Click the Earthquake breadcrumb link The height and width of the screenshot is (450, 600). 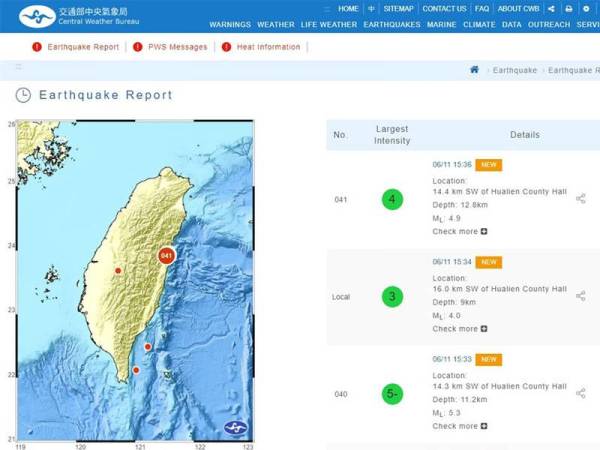tap(515, 70)
